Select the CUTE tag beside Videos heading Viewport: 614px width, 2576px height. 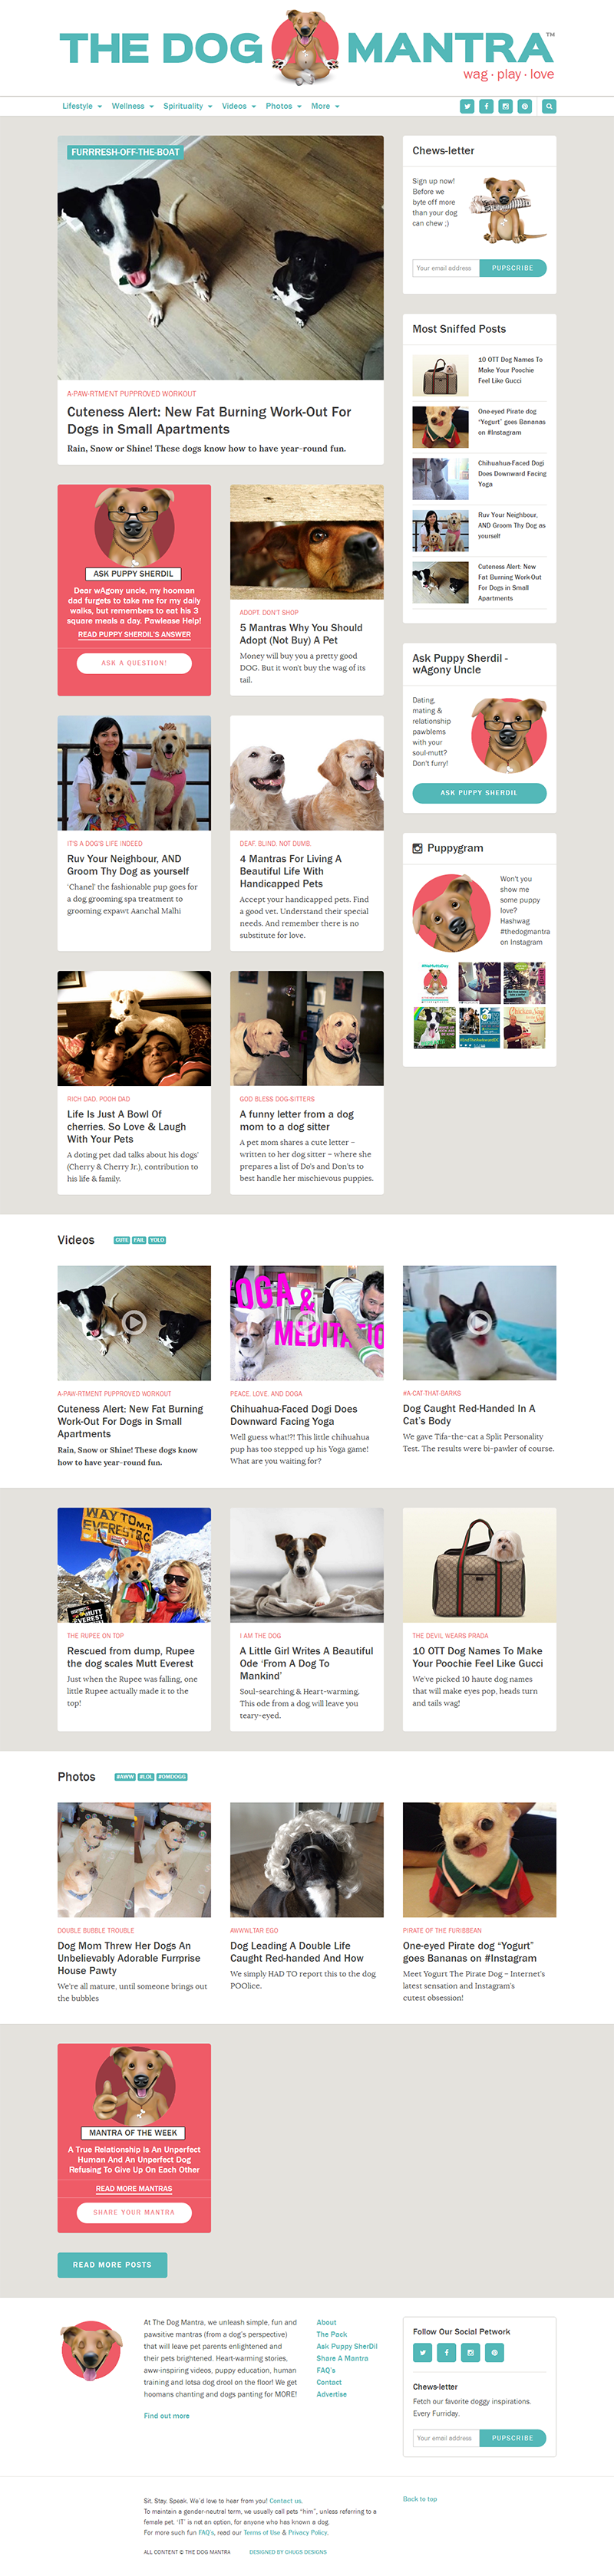tap(121, 1240)
